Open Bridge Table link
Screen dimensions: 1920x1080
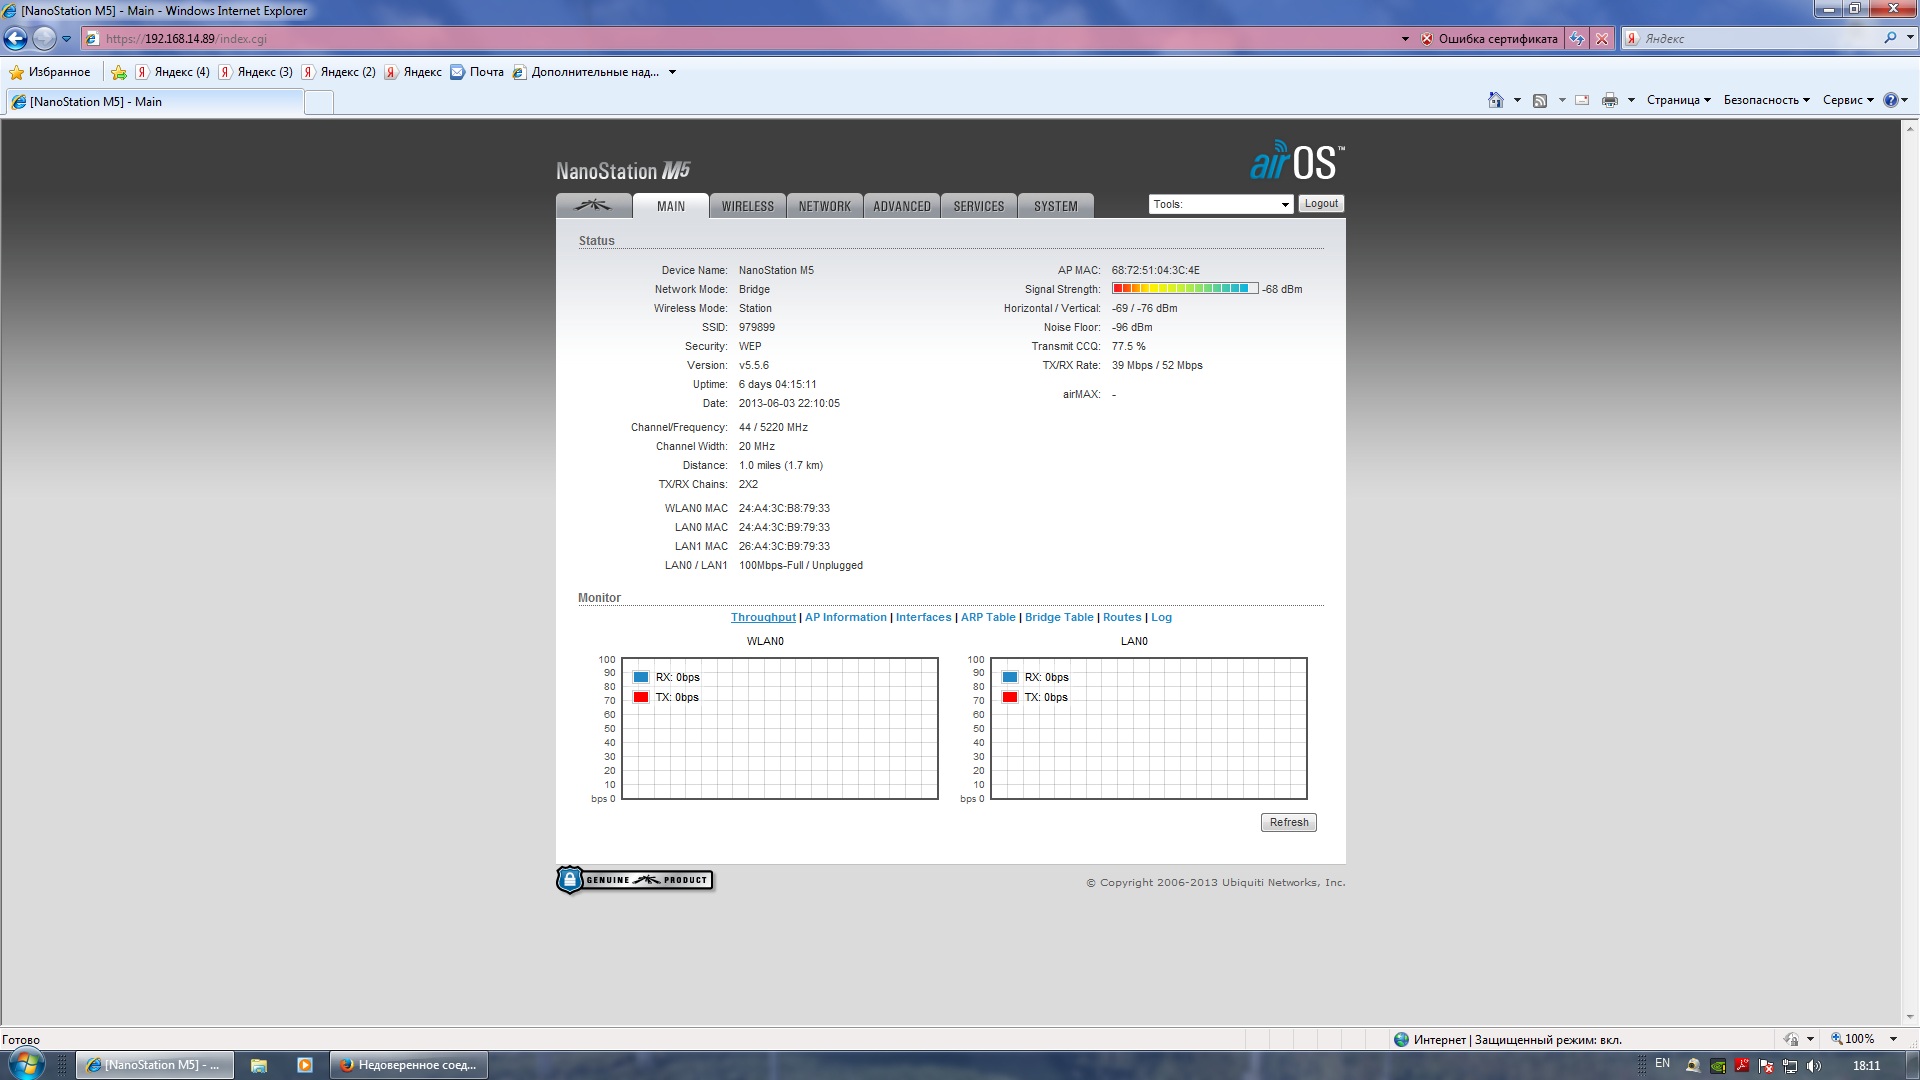(1059, 618)
